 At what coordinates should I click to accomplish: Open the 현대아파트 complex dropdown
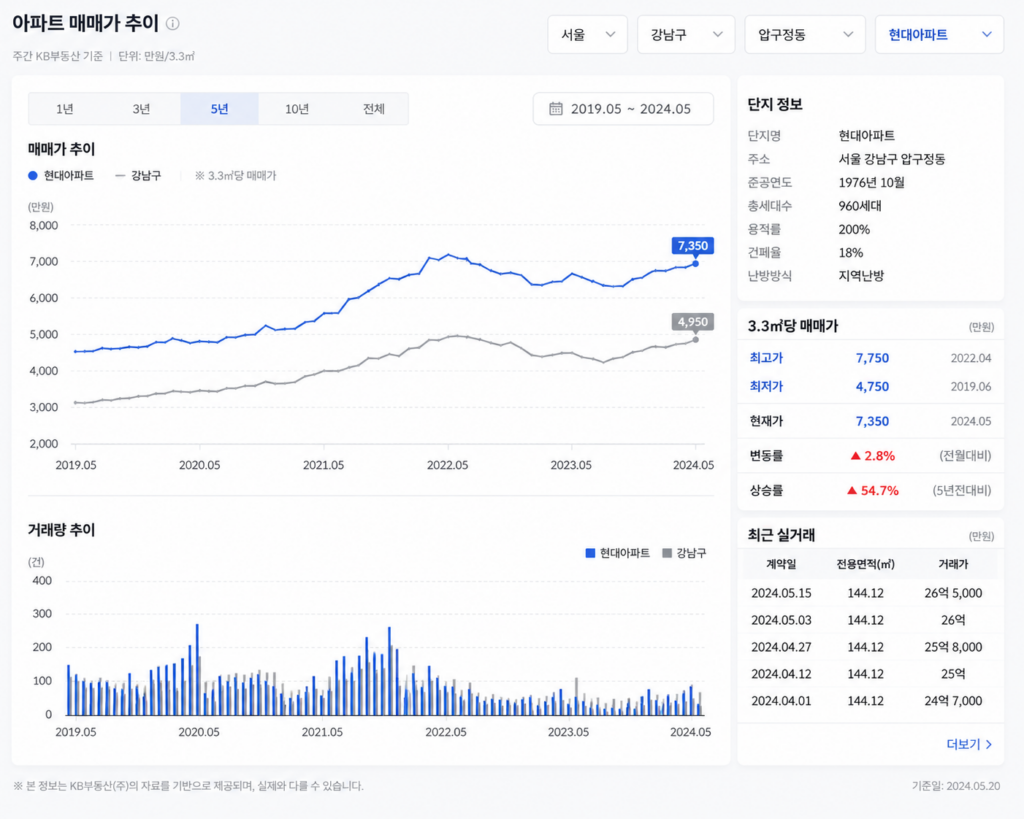[939, 35]
